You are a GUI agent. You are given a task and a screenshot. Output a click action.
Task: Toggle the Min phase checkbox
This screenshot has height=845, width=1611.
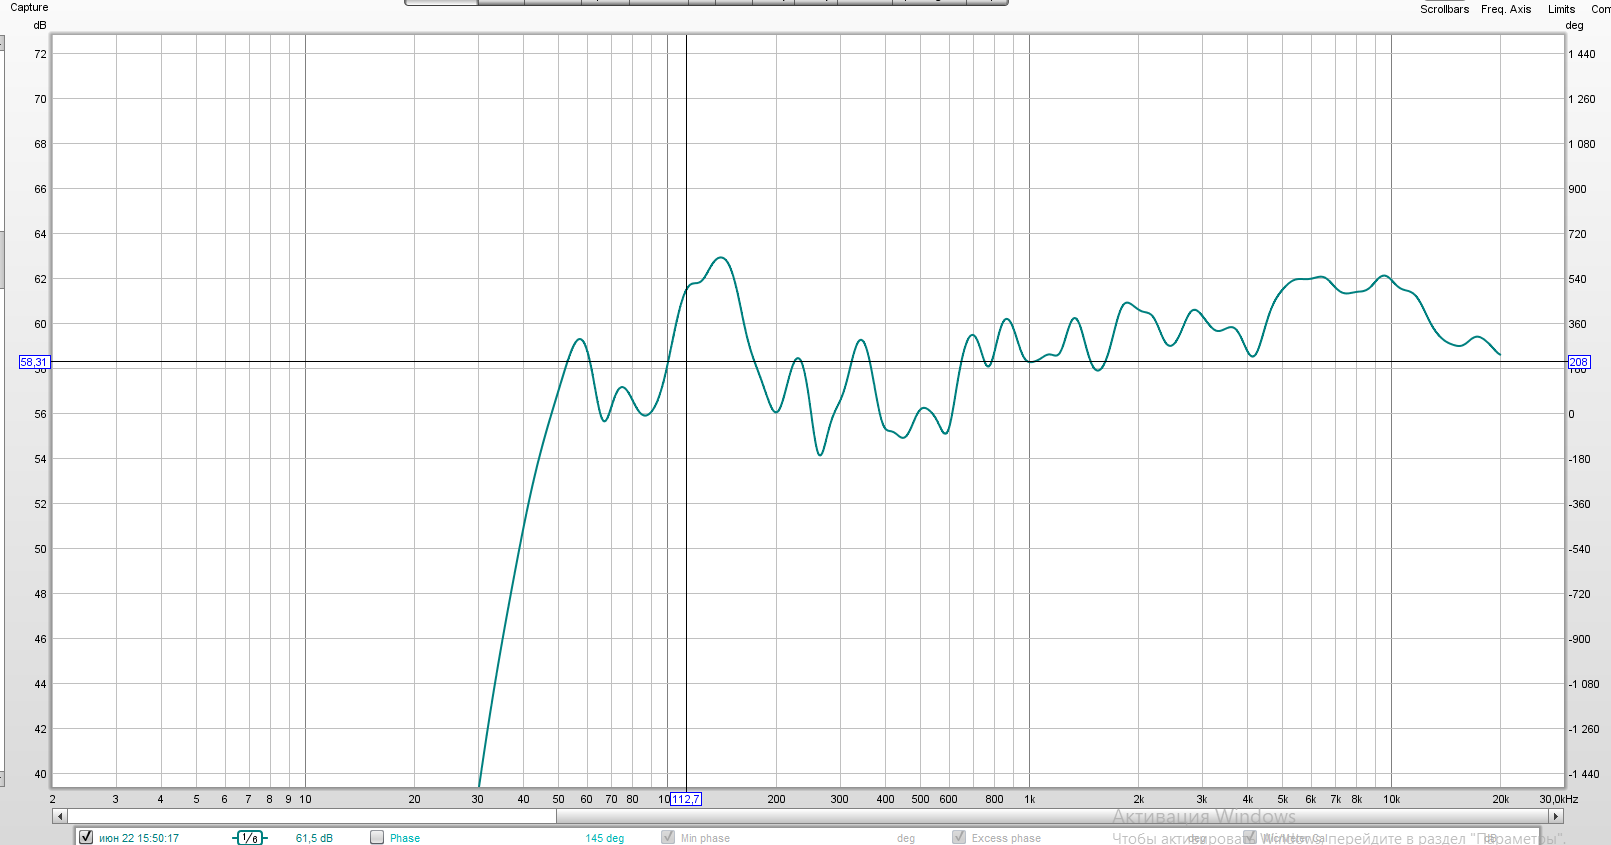[x=668, y=837]
